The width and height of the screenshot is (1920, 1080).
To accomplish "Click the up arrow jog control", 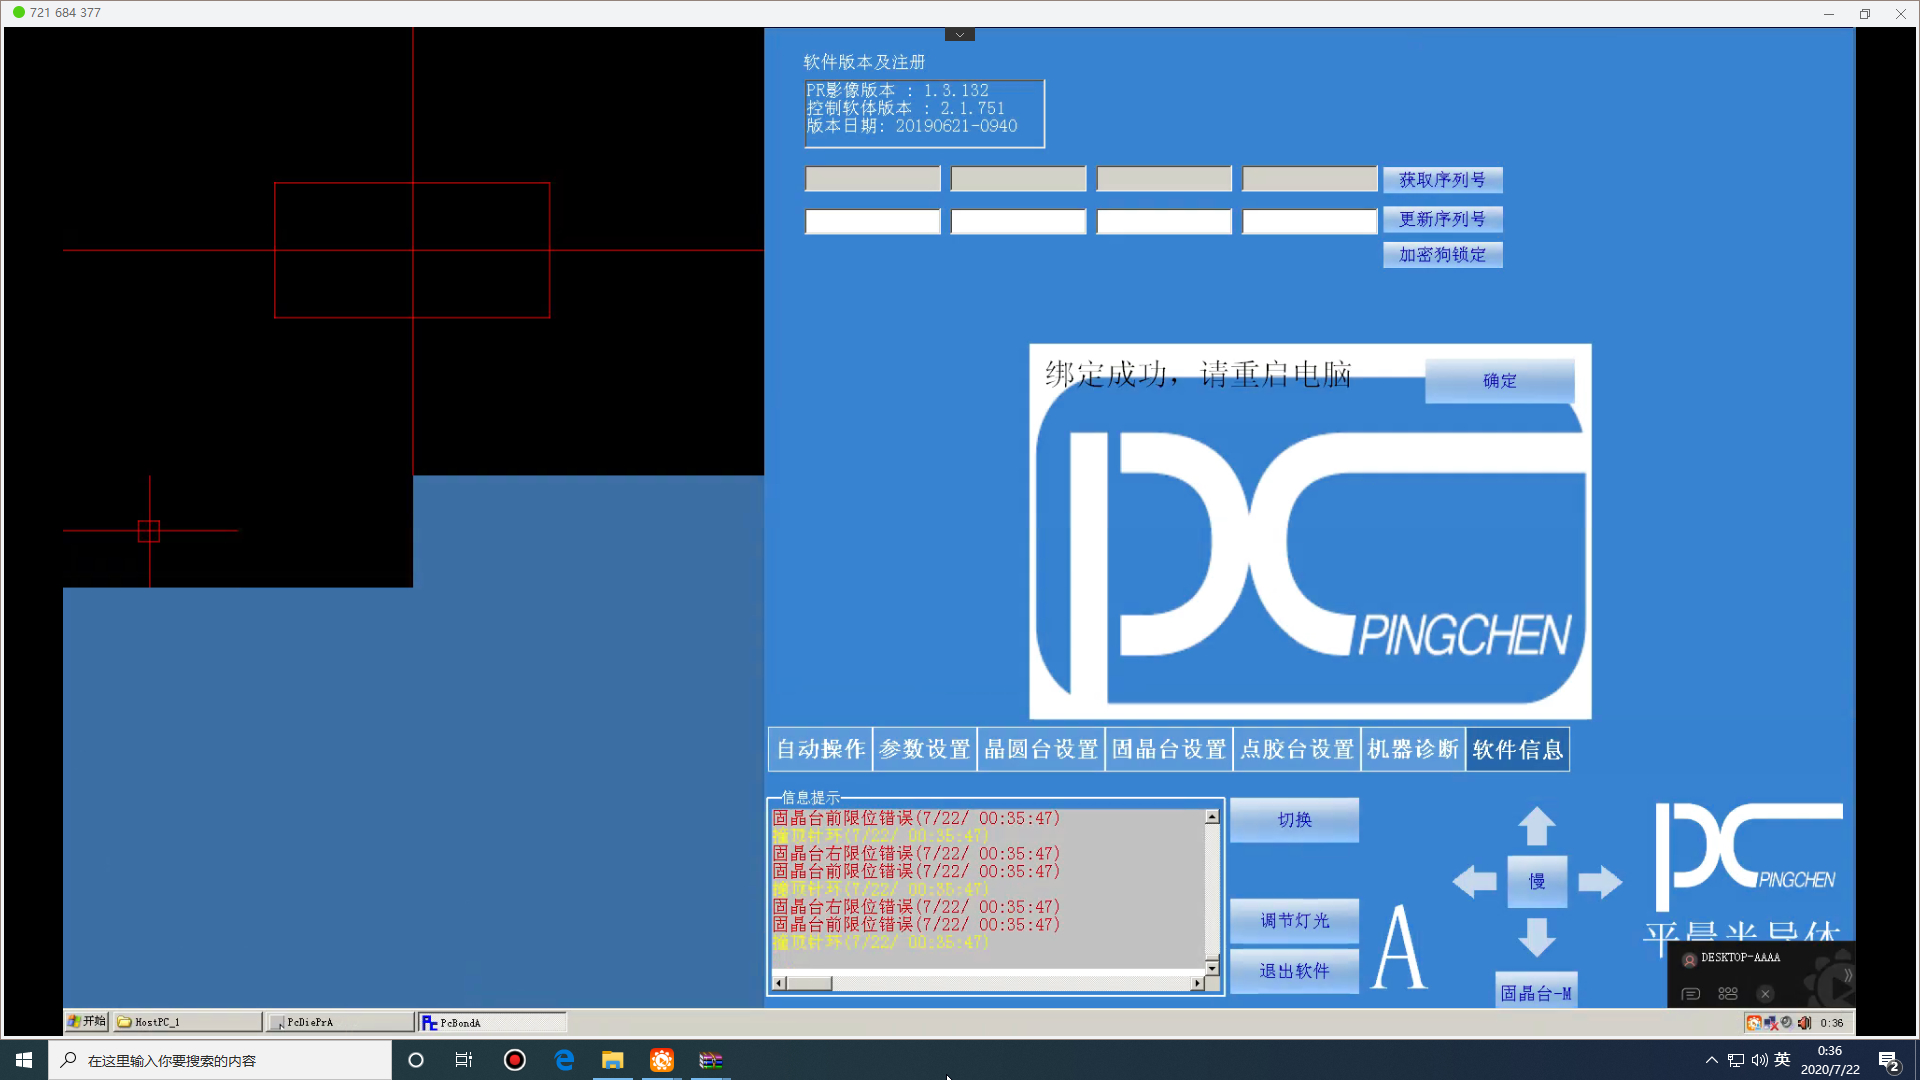I will point(1537,826).
